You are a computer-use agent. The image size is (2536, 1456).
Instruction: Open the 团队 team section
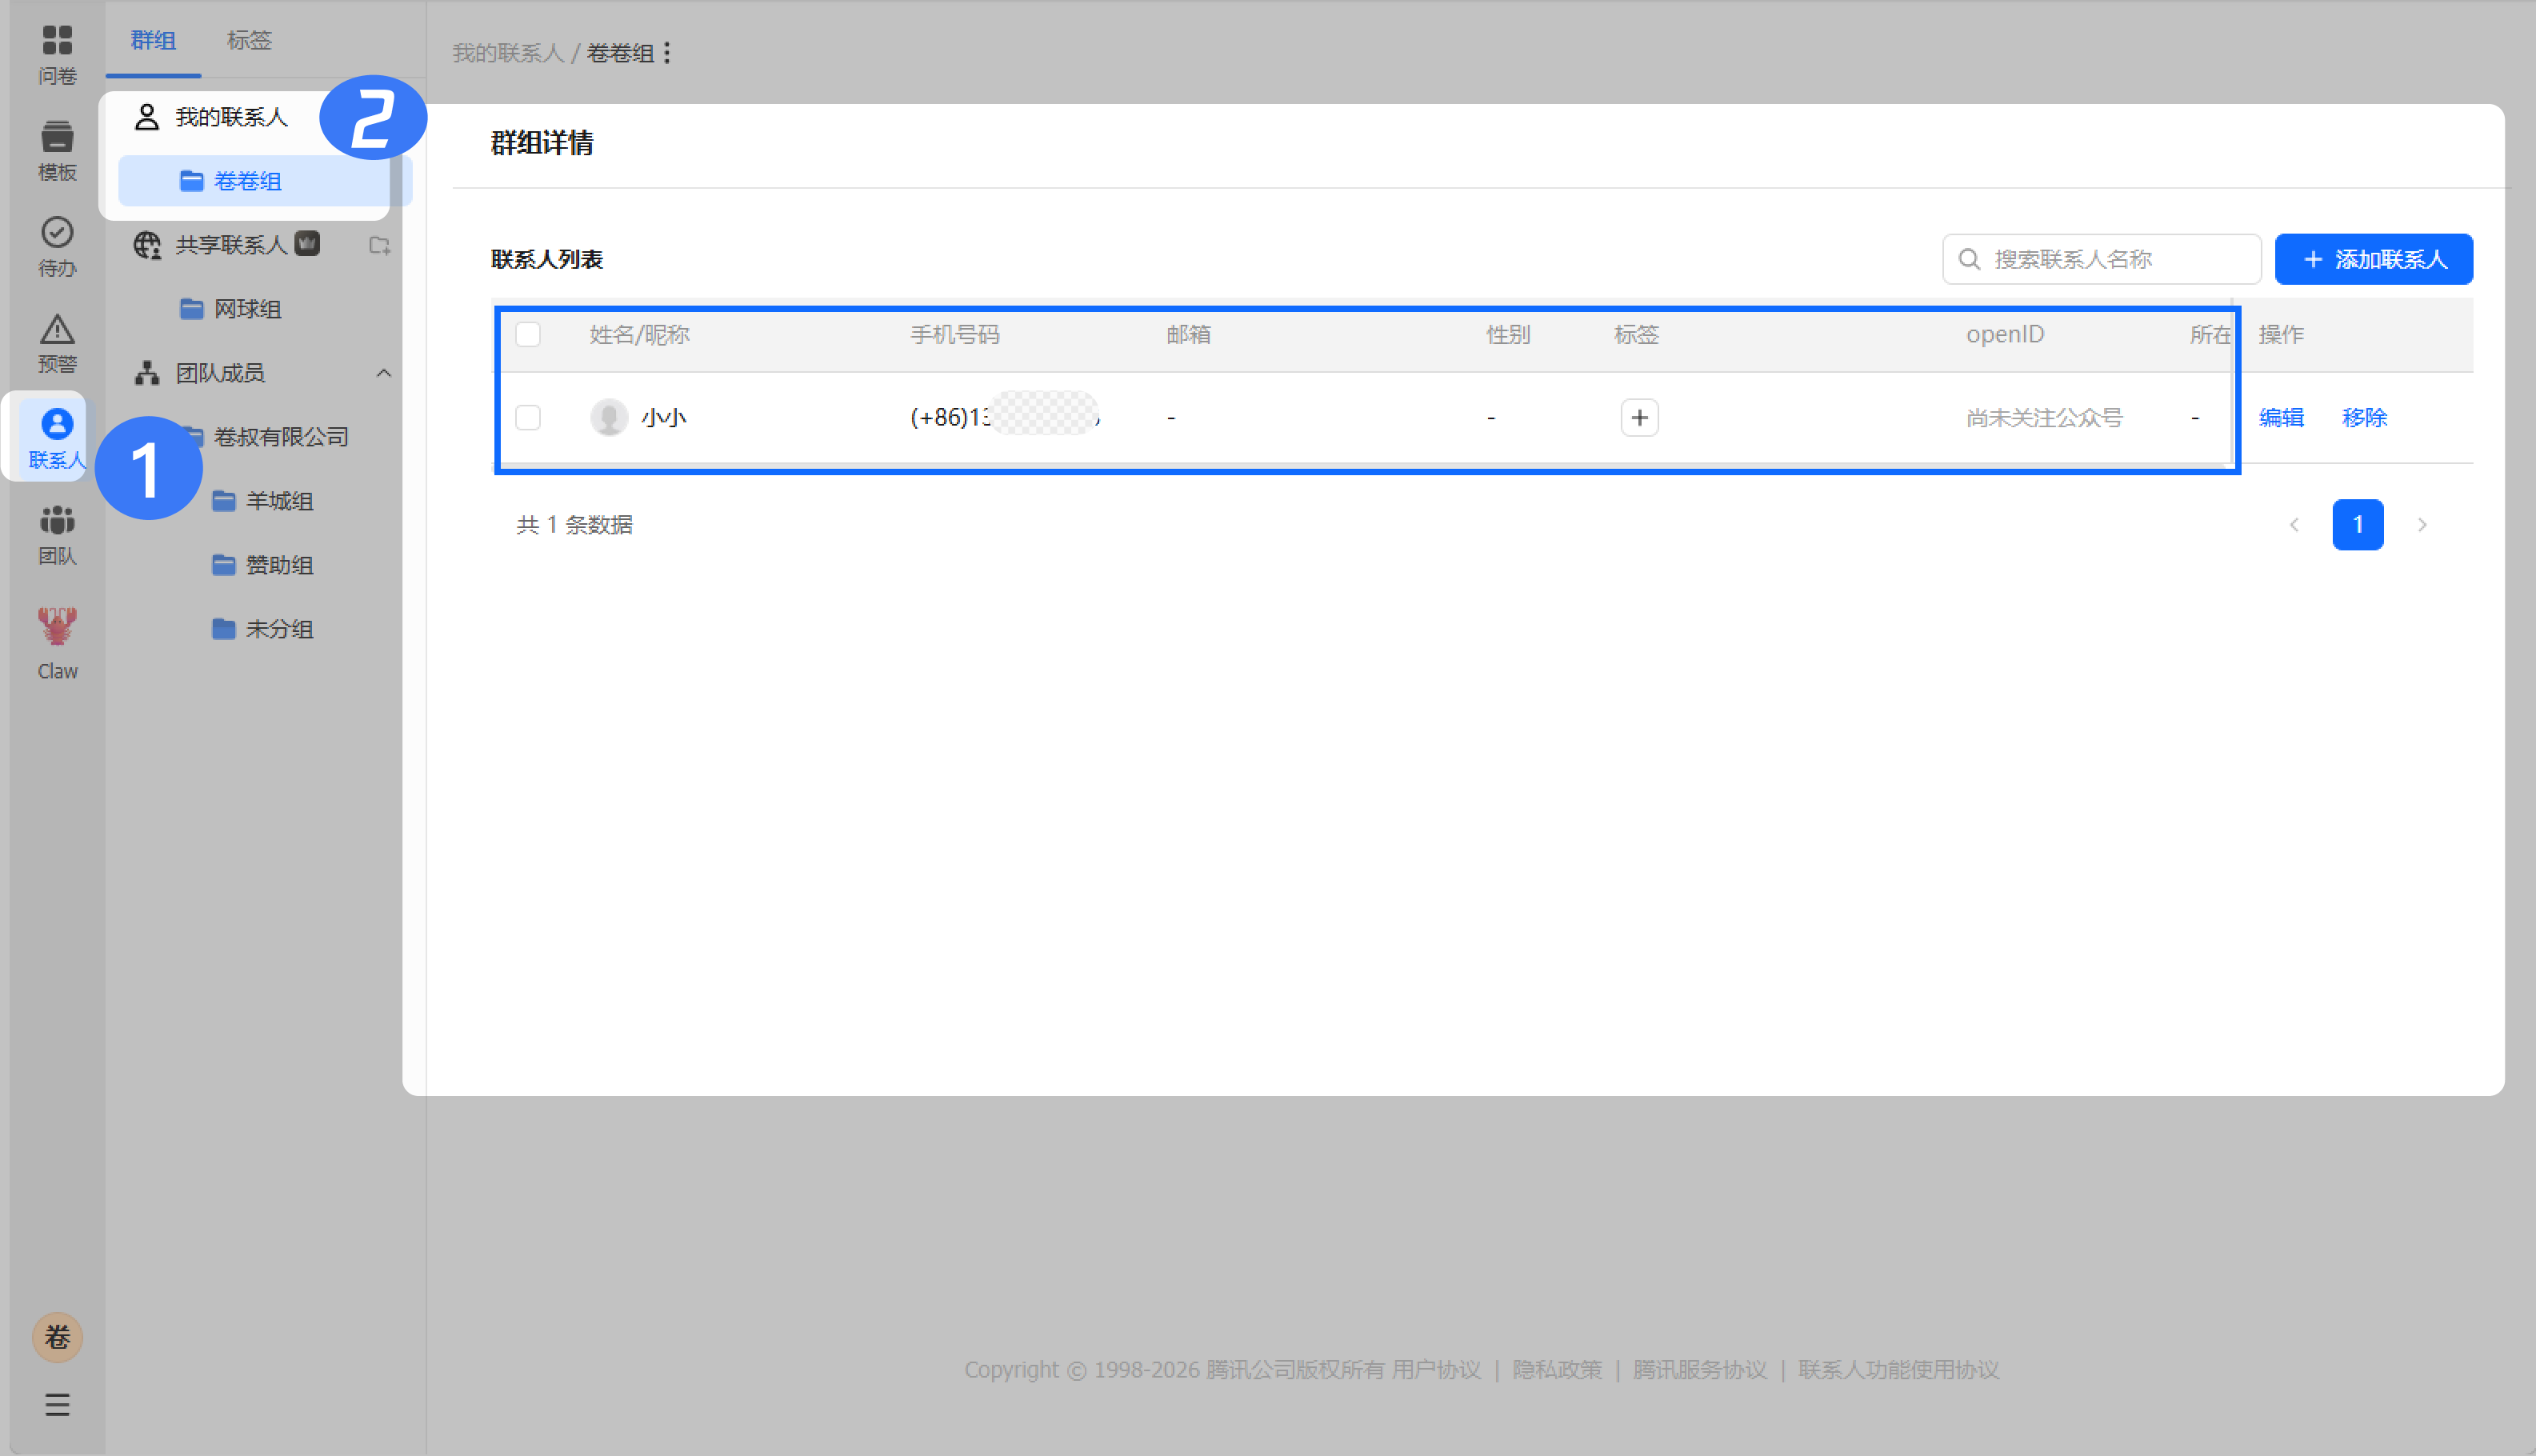click(x=57, y=534)
